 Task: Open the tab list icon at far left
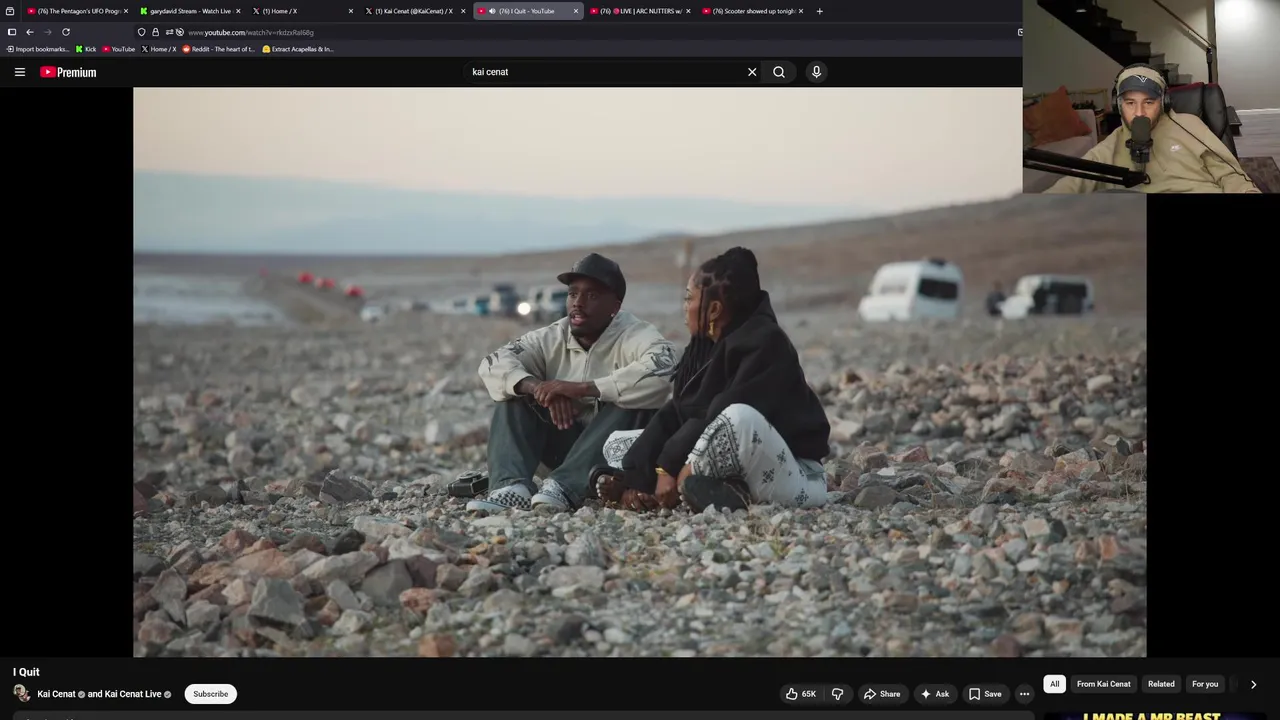[10, 11]
